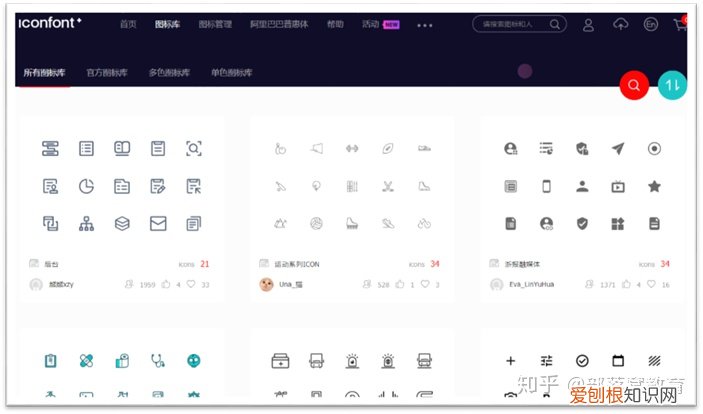Screen dimensions: 703x414
Task: Click the teal stethoscope icon
Action: [158, 361]
